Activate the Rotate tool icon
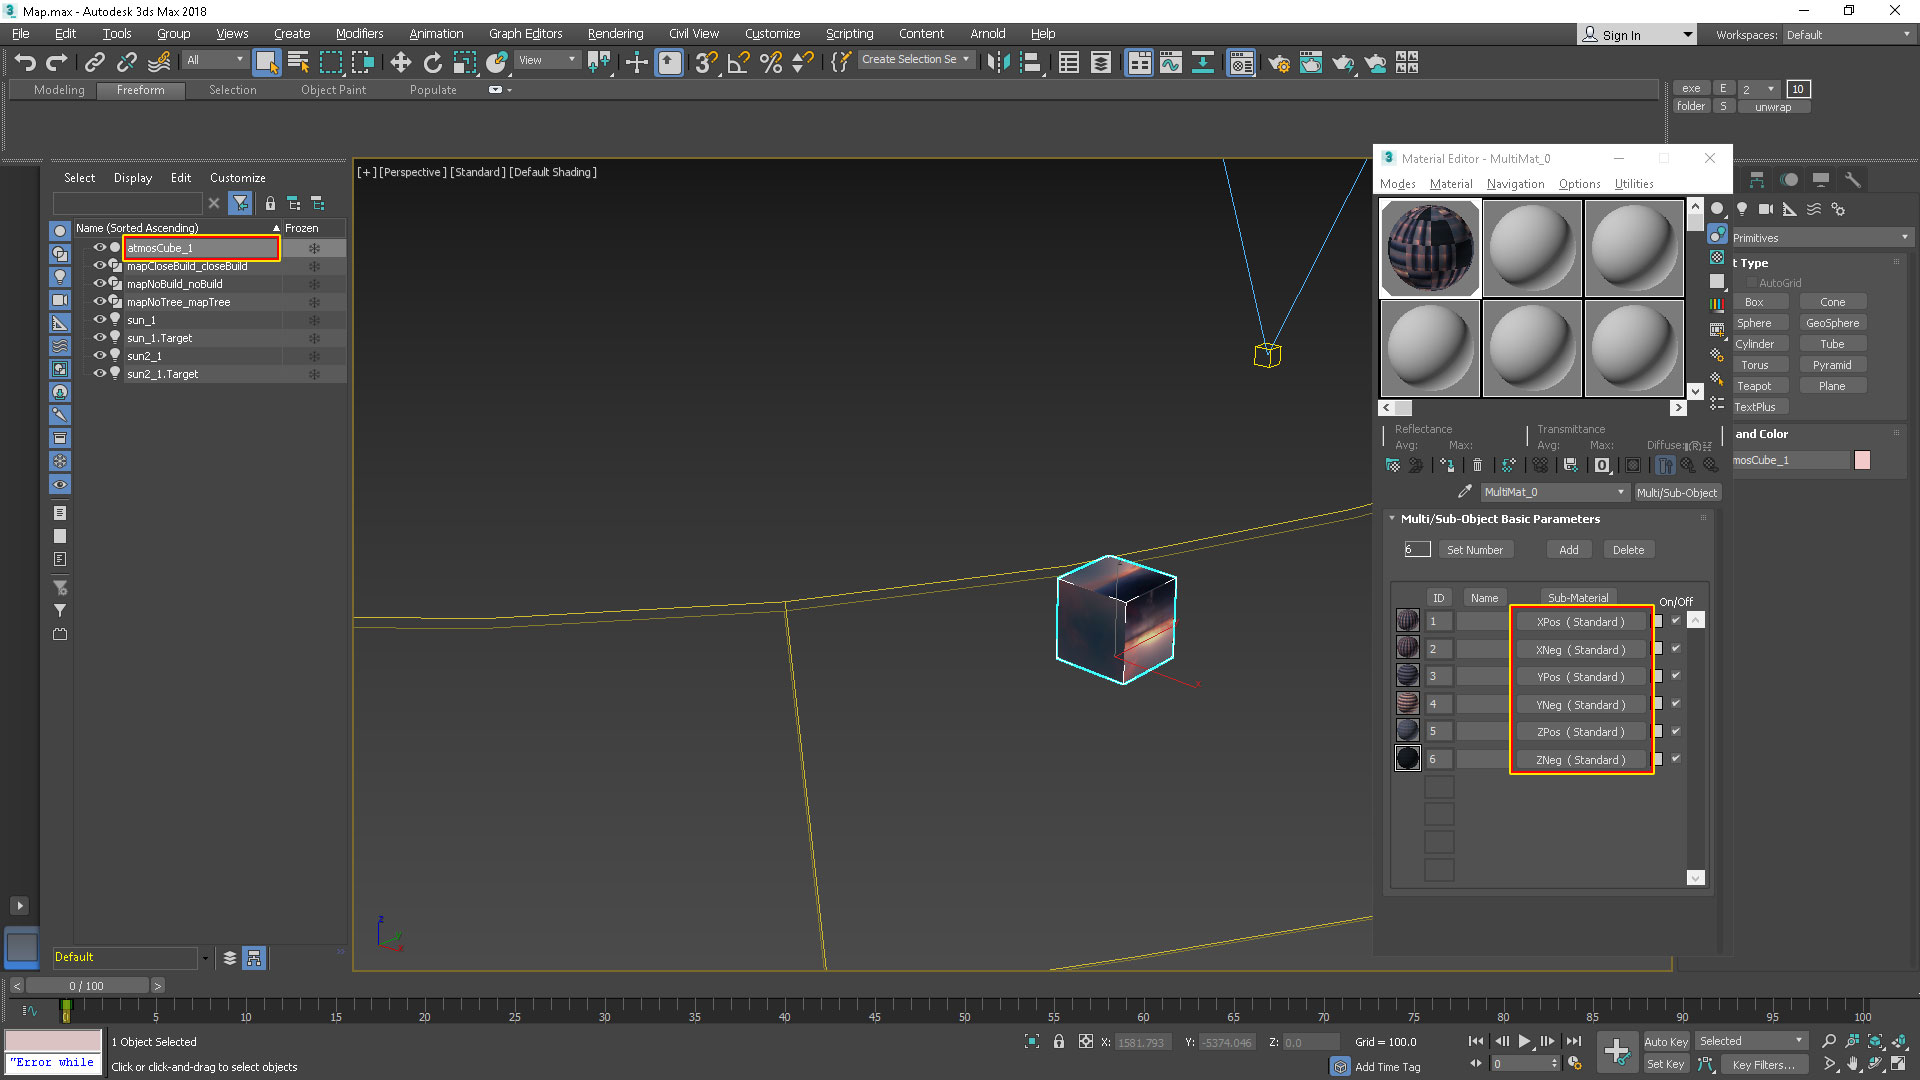 point(432,63)
